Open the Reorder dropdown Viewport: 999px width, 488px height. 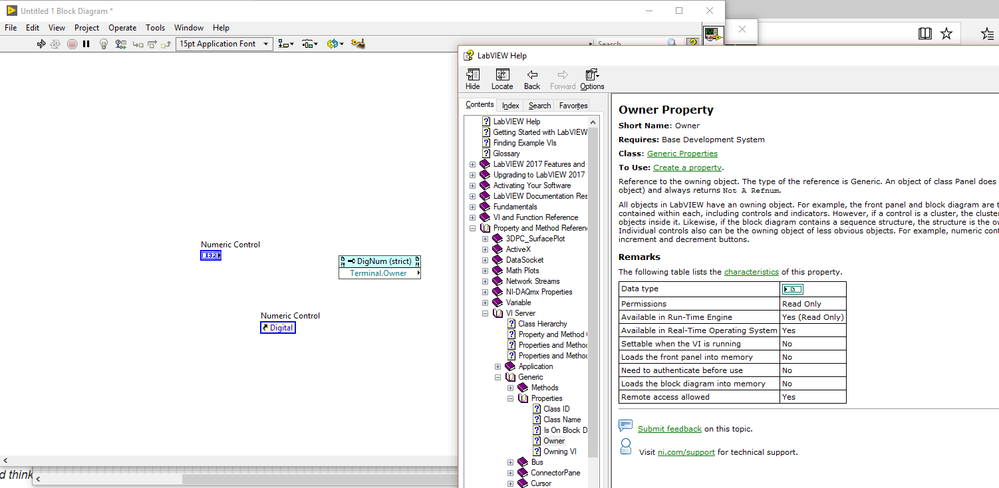coord(335,44)
